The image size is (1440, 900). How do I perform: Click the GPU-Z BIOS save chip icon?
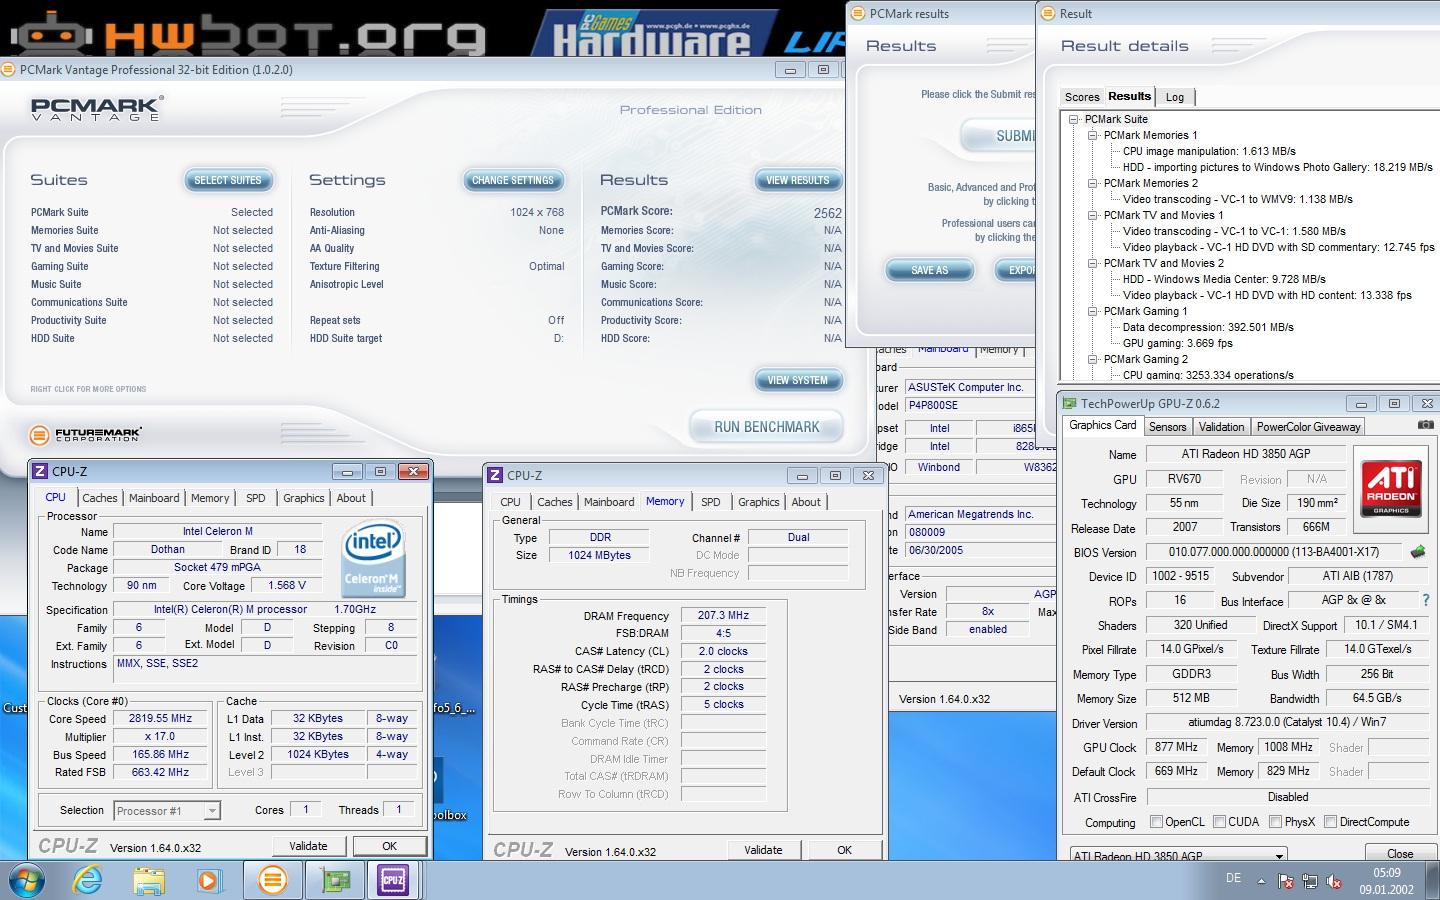[1418, 552]
